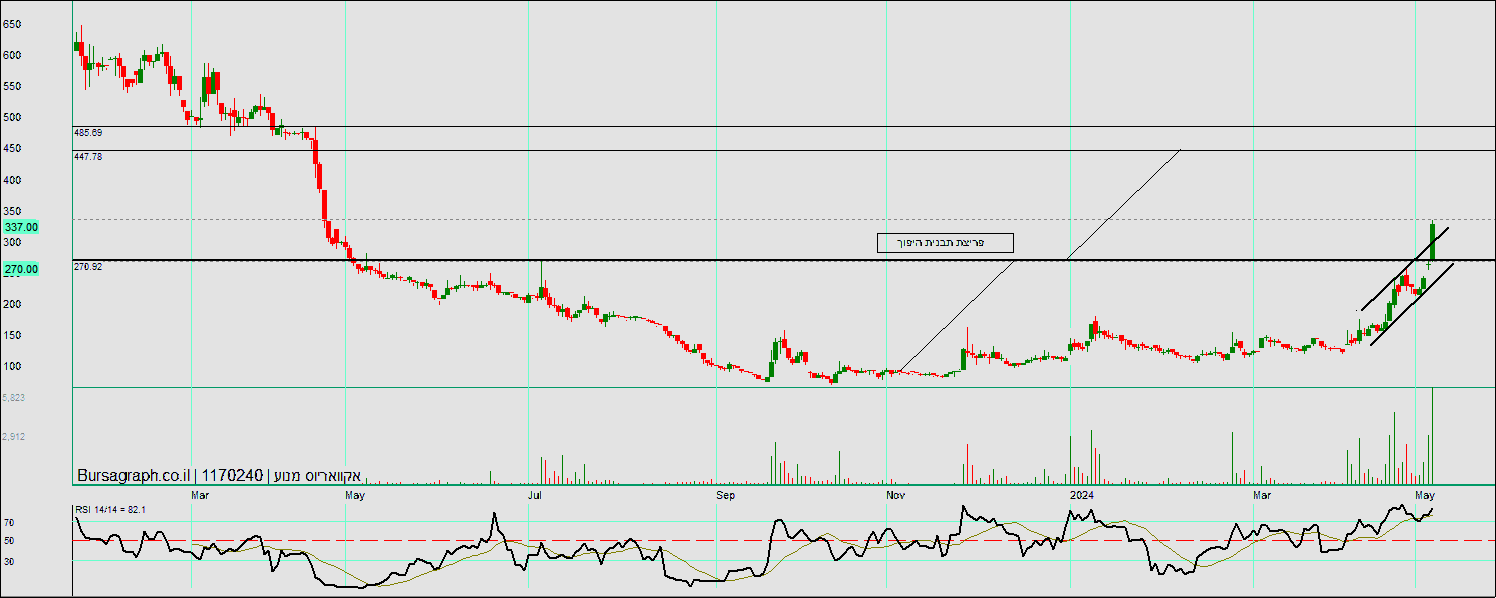Screen dimensions: 1496x598
Task: Click the 150 price axis label
Action: pyautogui.click(x=12, y=335)
